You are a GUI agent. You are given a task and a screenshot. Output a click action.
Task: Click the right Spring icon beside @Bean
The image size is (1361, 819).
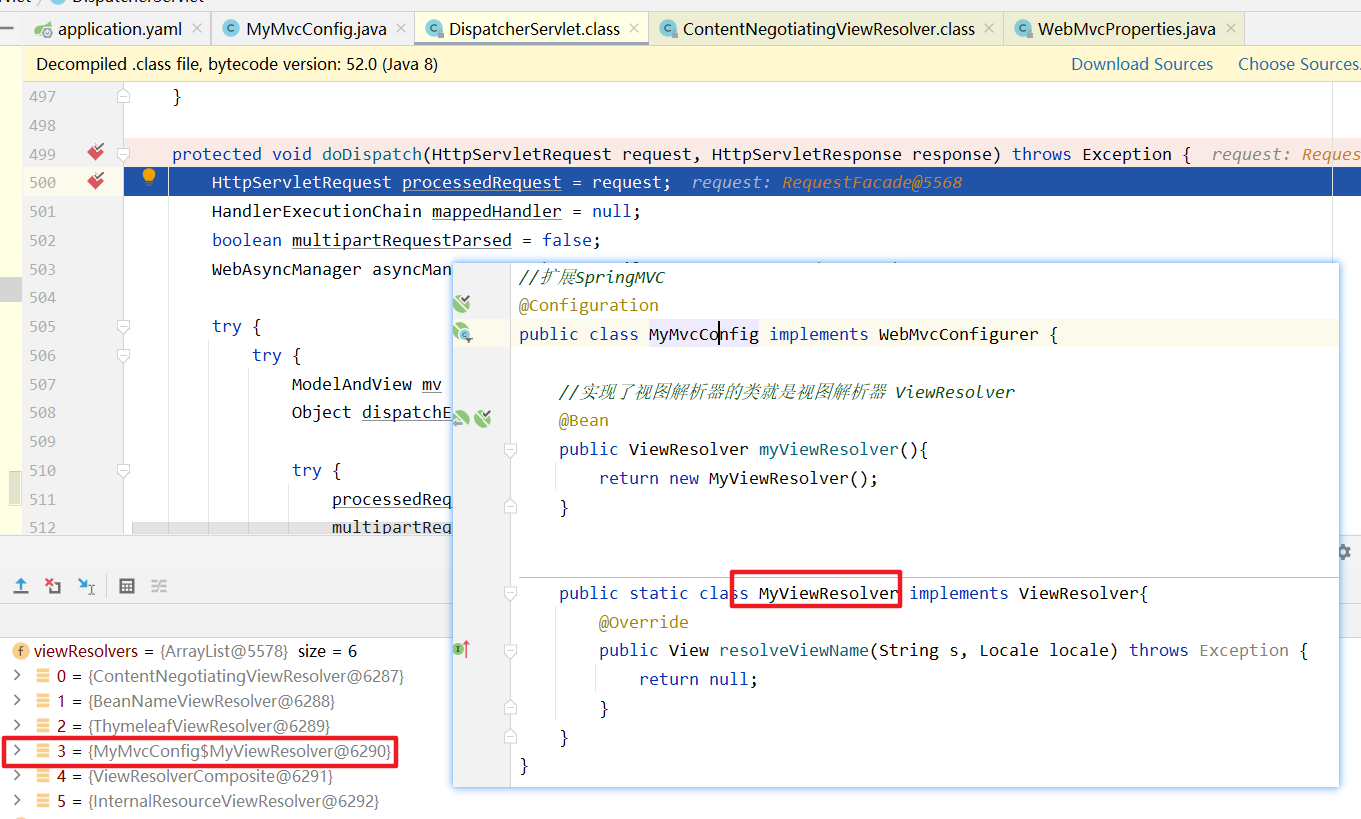tap(483, 418)
